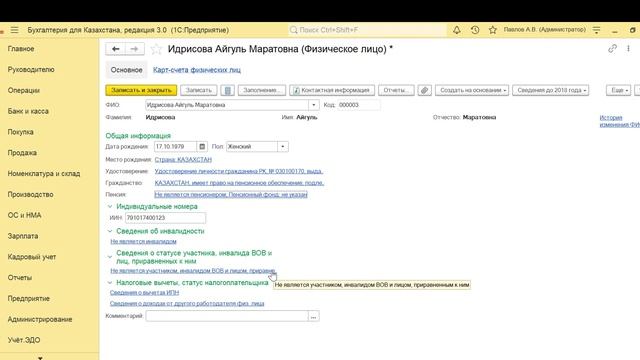Go forward with the right arrow

coord(134,49)
